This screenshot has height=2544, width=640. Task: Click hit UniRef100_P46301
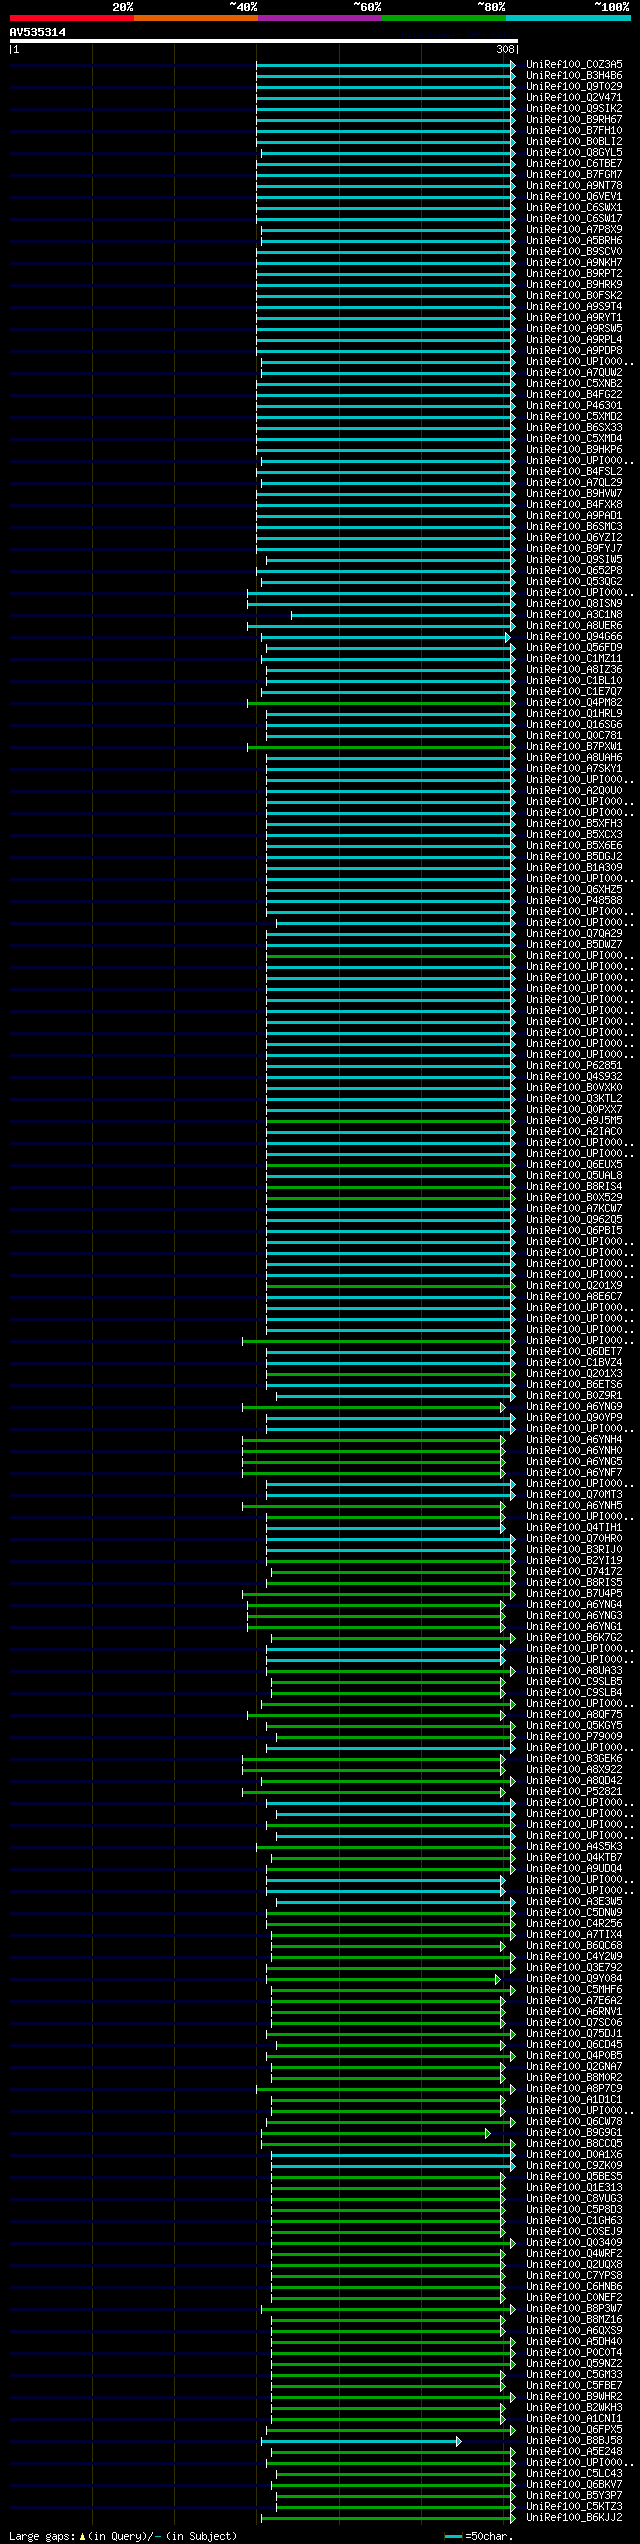(574, 406)
